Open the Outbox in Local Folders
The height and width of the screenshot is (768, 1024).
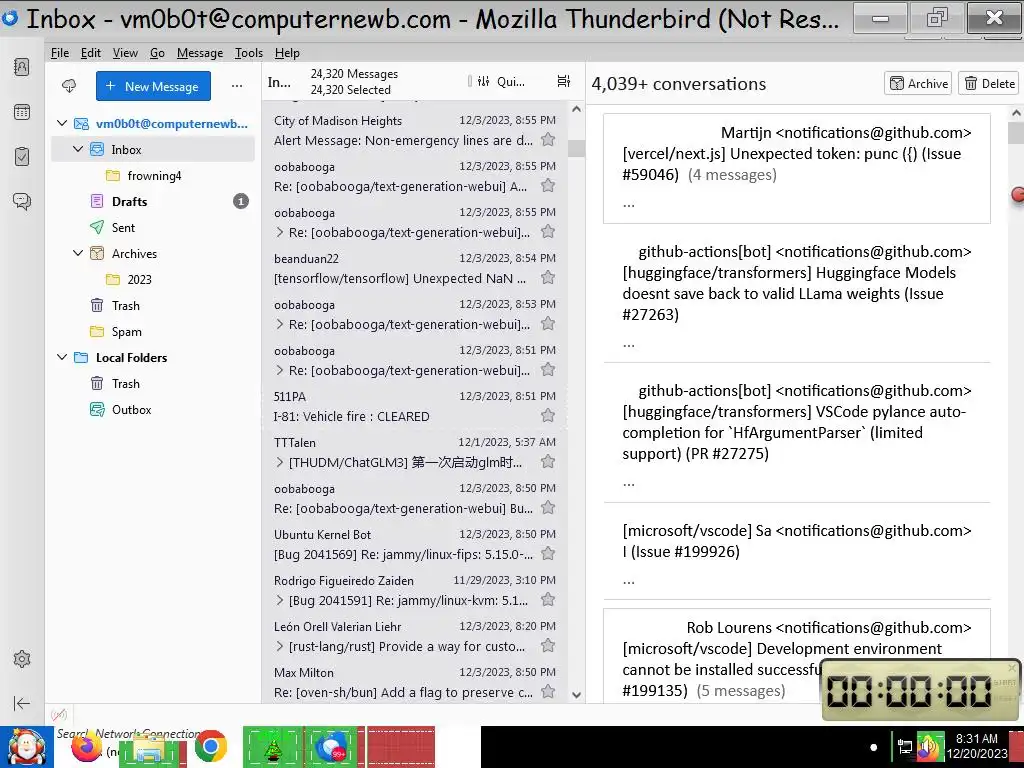click(x=153, y=409)
